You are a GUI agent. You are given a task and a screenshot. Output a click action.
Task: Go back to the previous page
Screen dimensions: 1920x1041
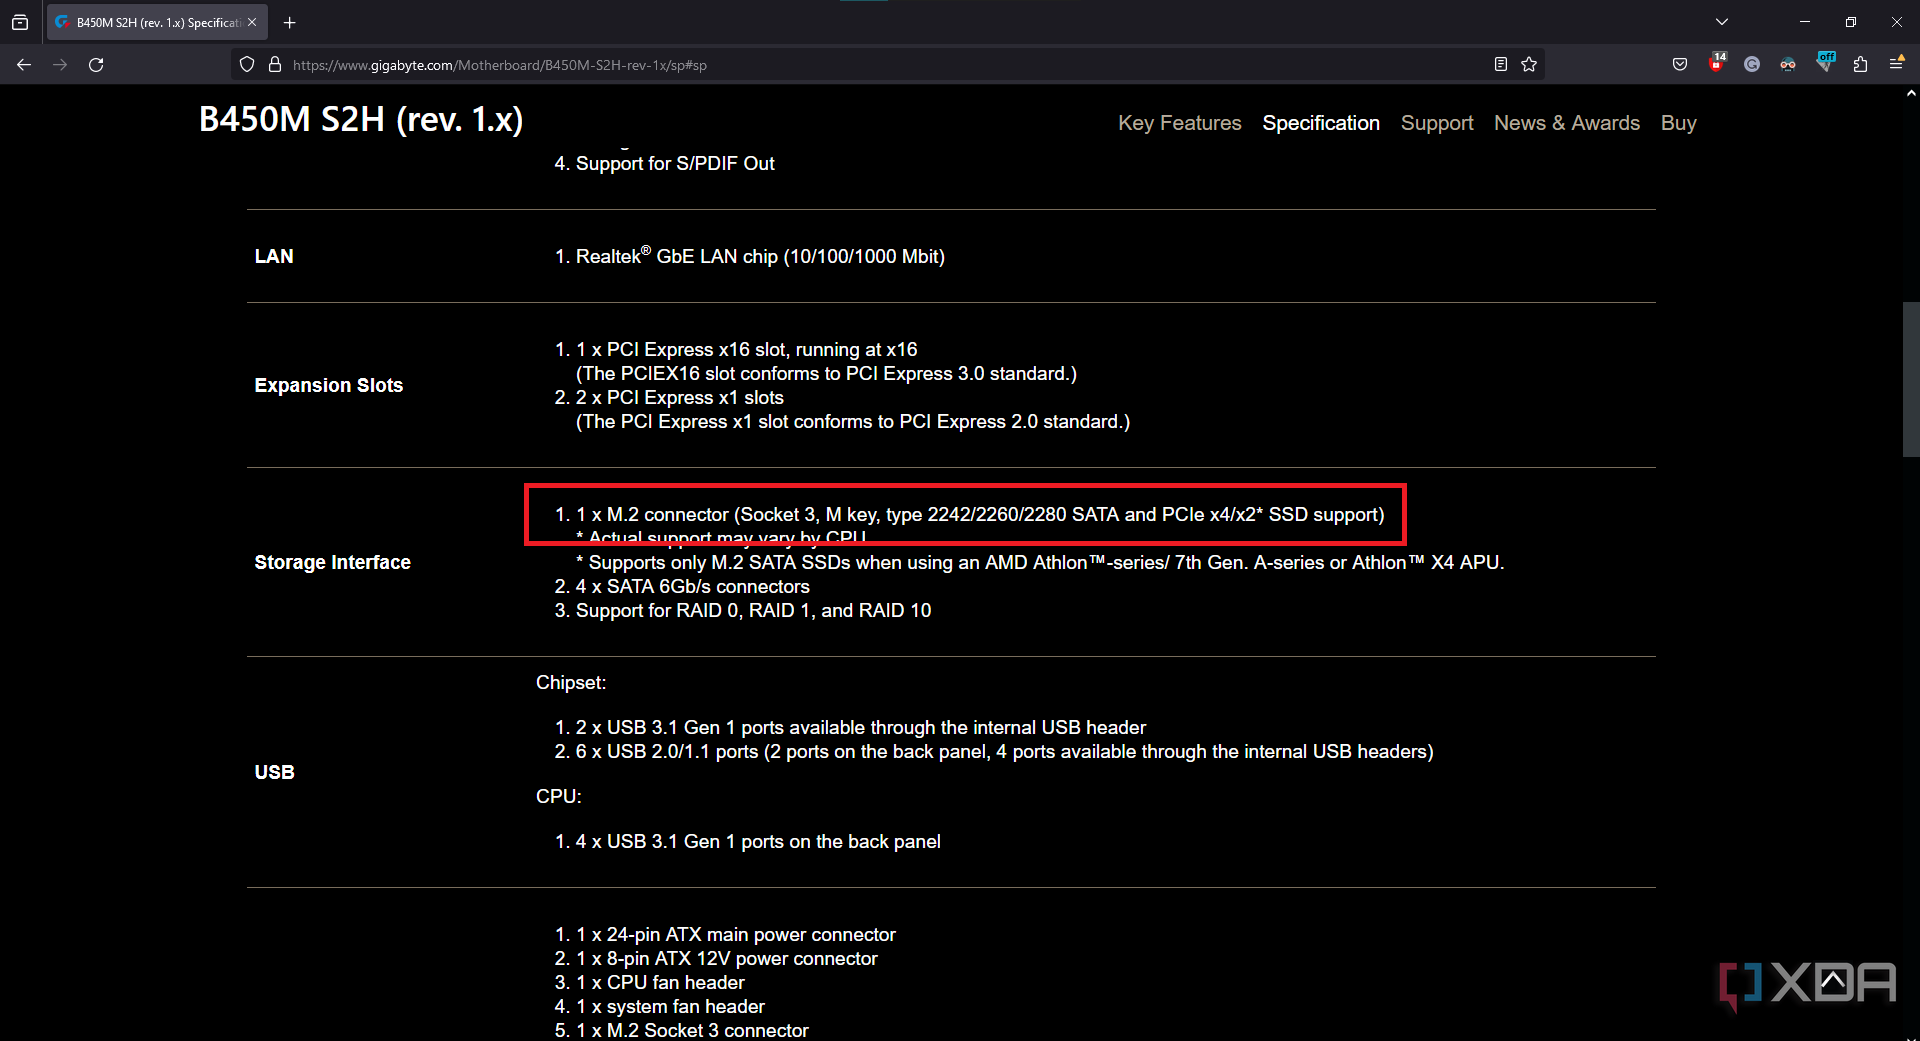click(24, 65)
